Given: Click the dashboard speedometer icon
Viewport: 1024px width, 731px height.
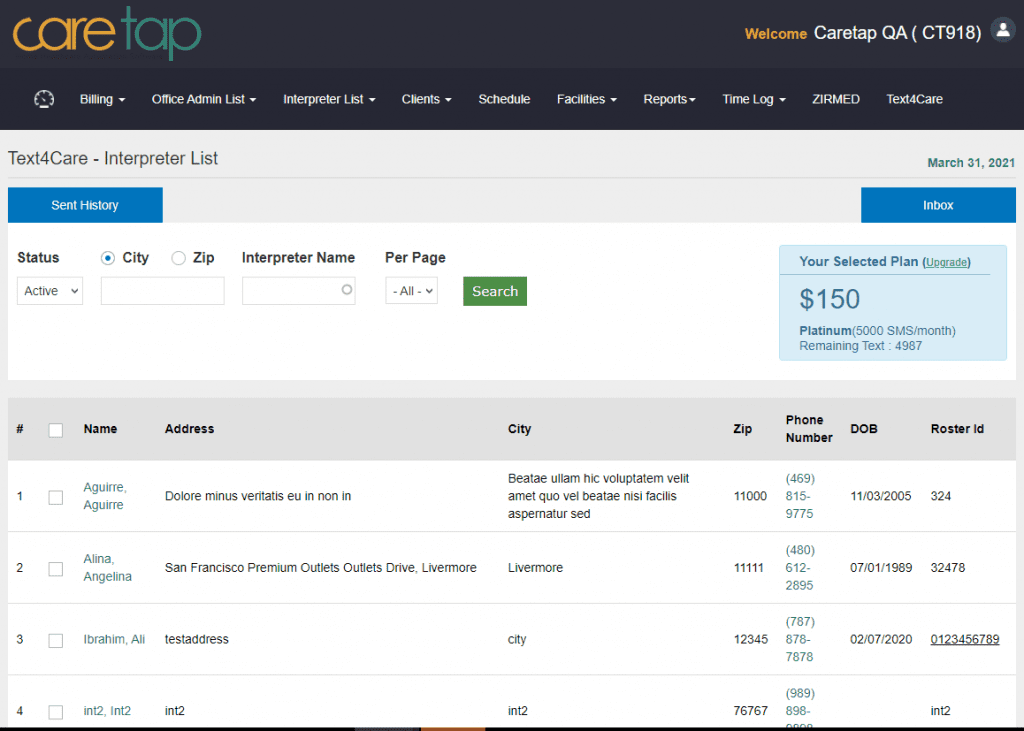Looking at the screenshot, I should (x=43, y=99).
